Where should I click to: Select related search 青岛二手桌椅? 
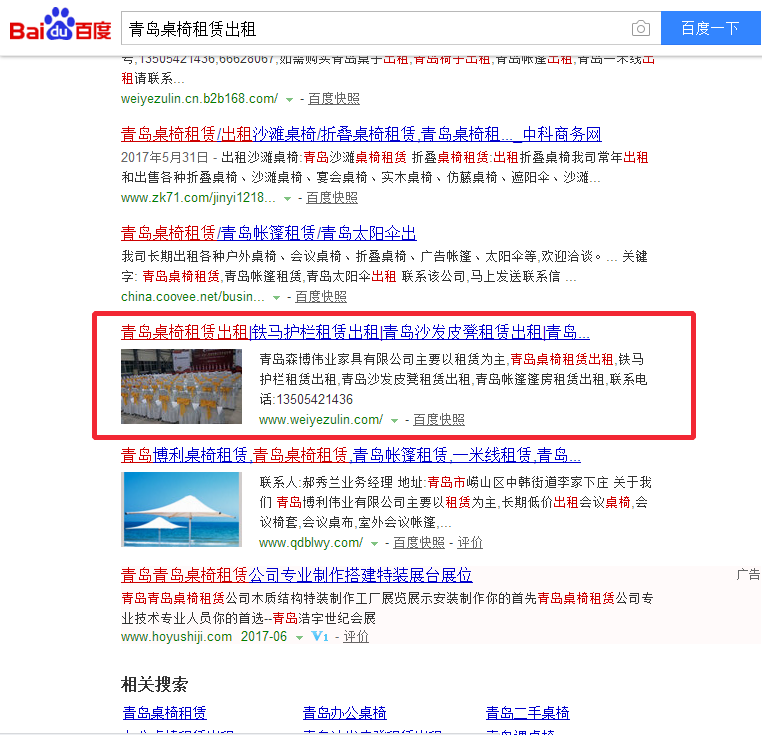coord(527,713)
